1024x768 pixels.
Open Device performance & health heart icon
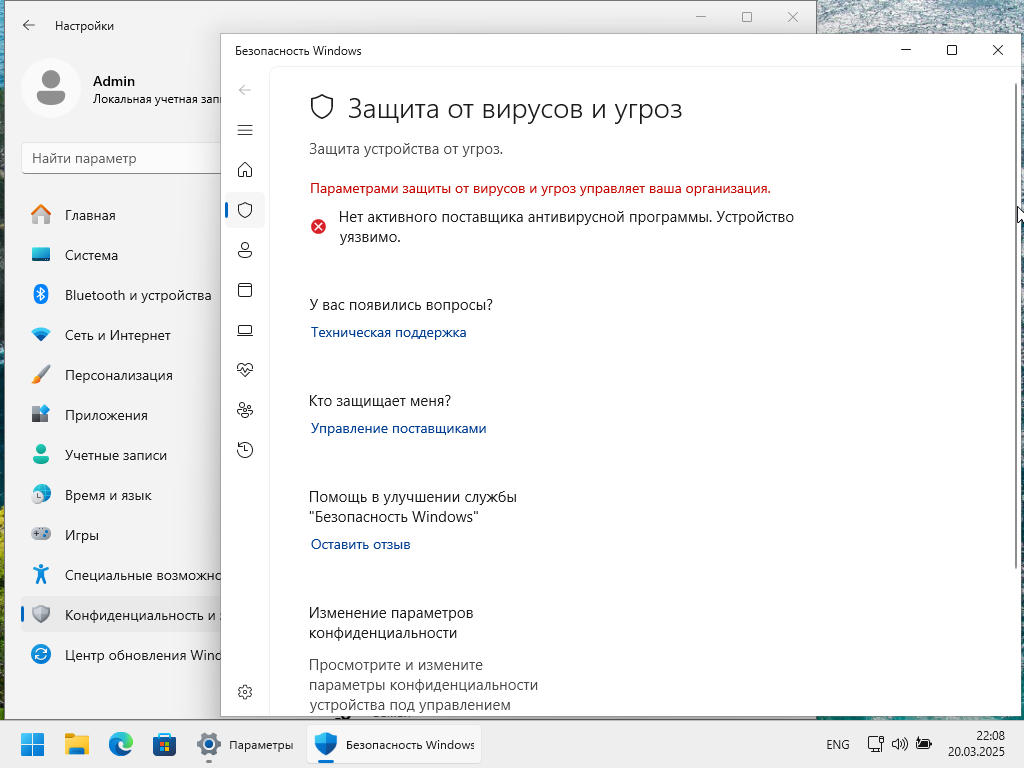(245, 370)
